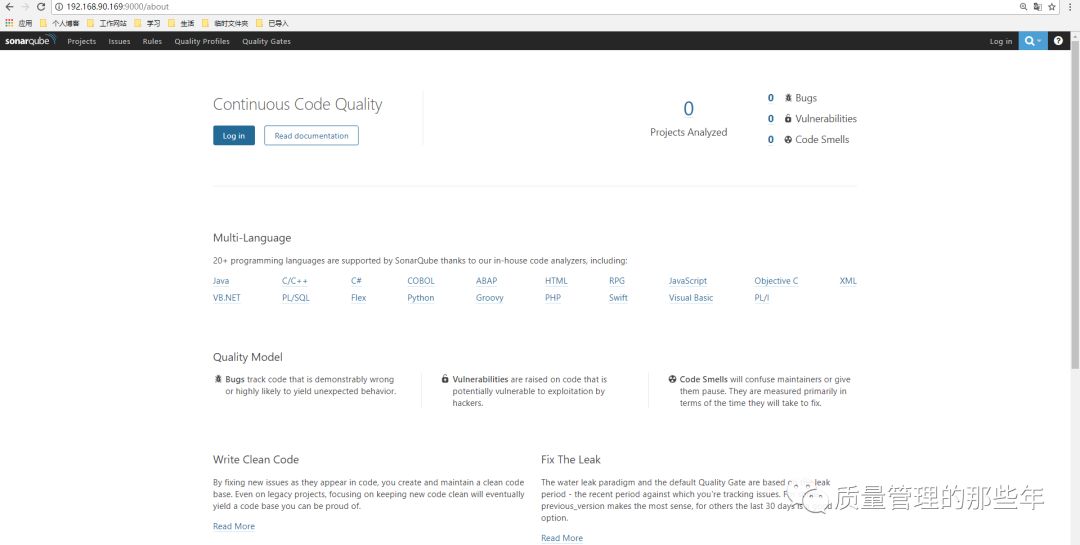The height and width of the screenshot is (545, 1080).
Task: Click the lock icon next to Vulnerabilities count
Action: click(788, 119)
